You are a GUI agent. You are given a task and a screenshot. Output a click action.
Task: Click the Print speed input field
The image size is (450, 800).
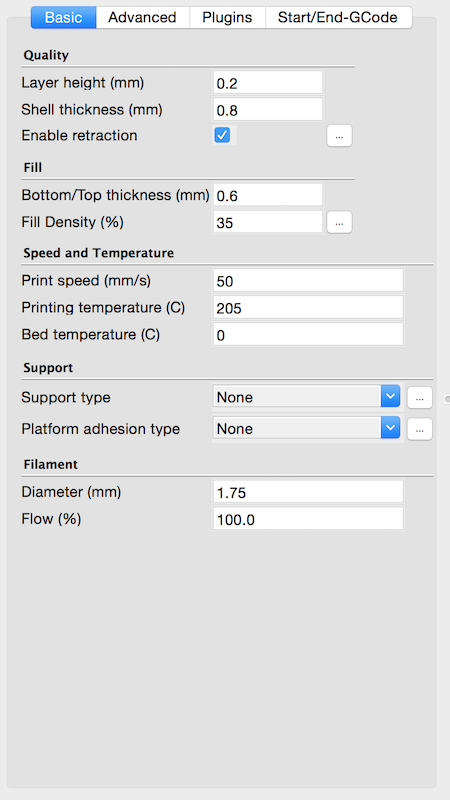pos(308,281)
